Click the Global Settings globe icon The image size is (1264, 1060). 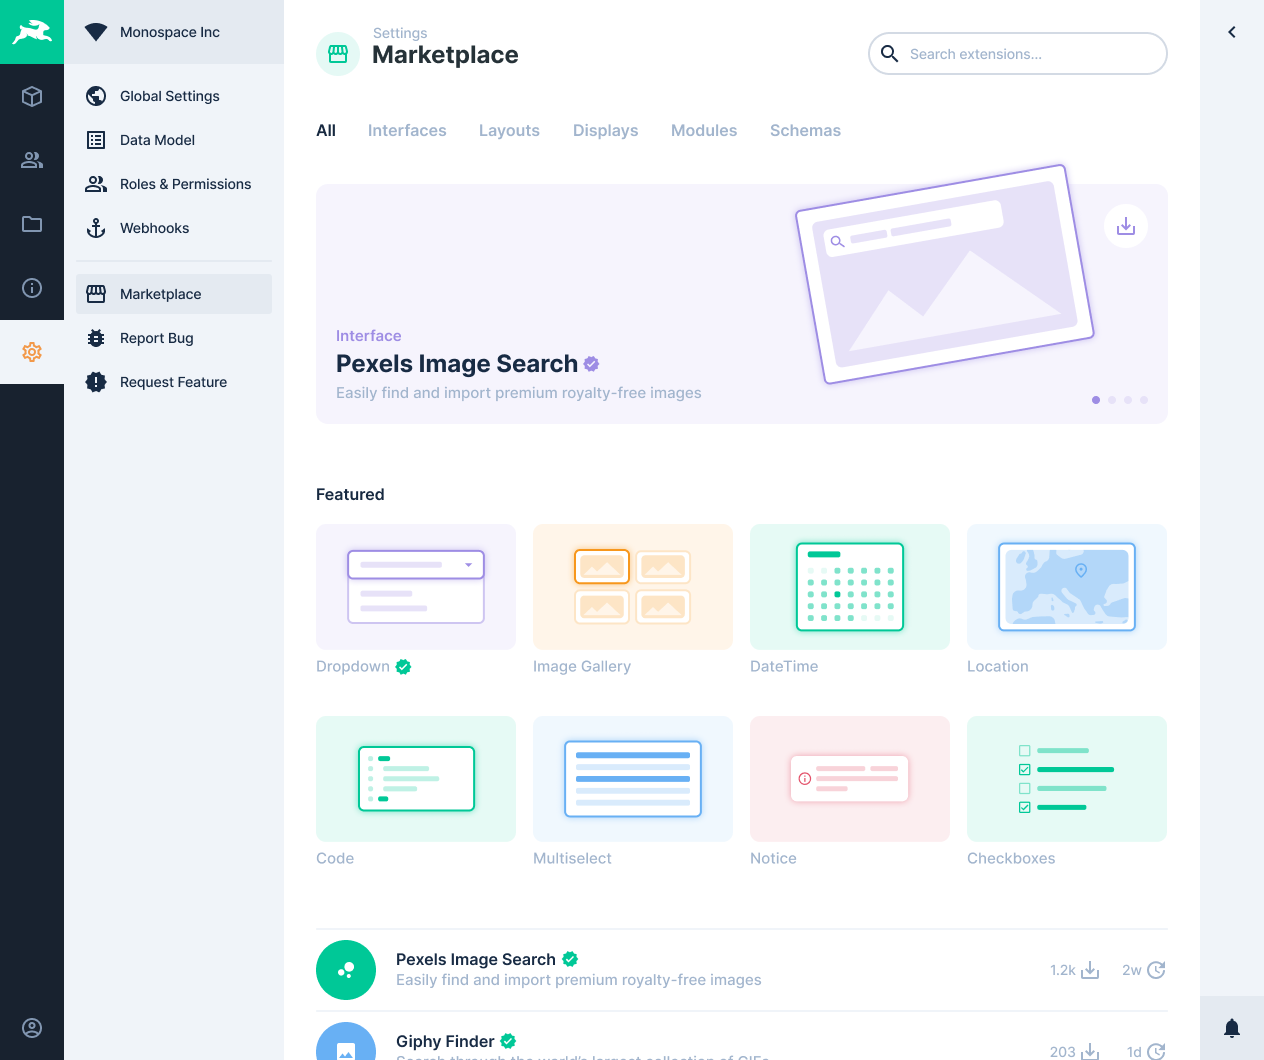(96, 96)
